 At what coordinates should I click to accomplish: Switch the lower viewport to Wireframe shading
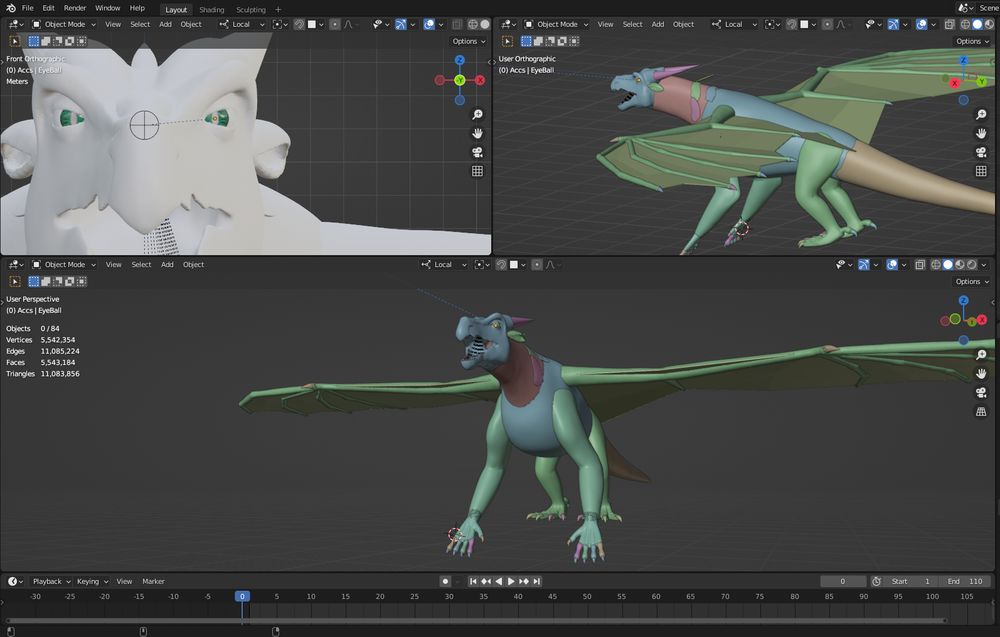(x=935, y=264)
